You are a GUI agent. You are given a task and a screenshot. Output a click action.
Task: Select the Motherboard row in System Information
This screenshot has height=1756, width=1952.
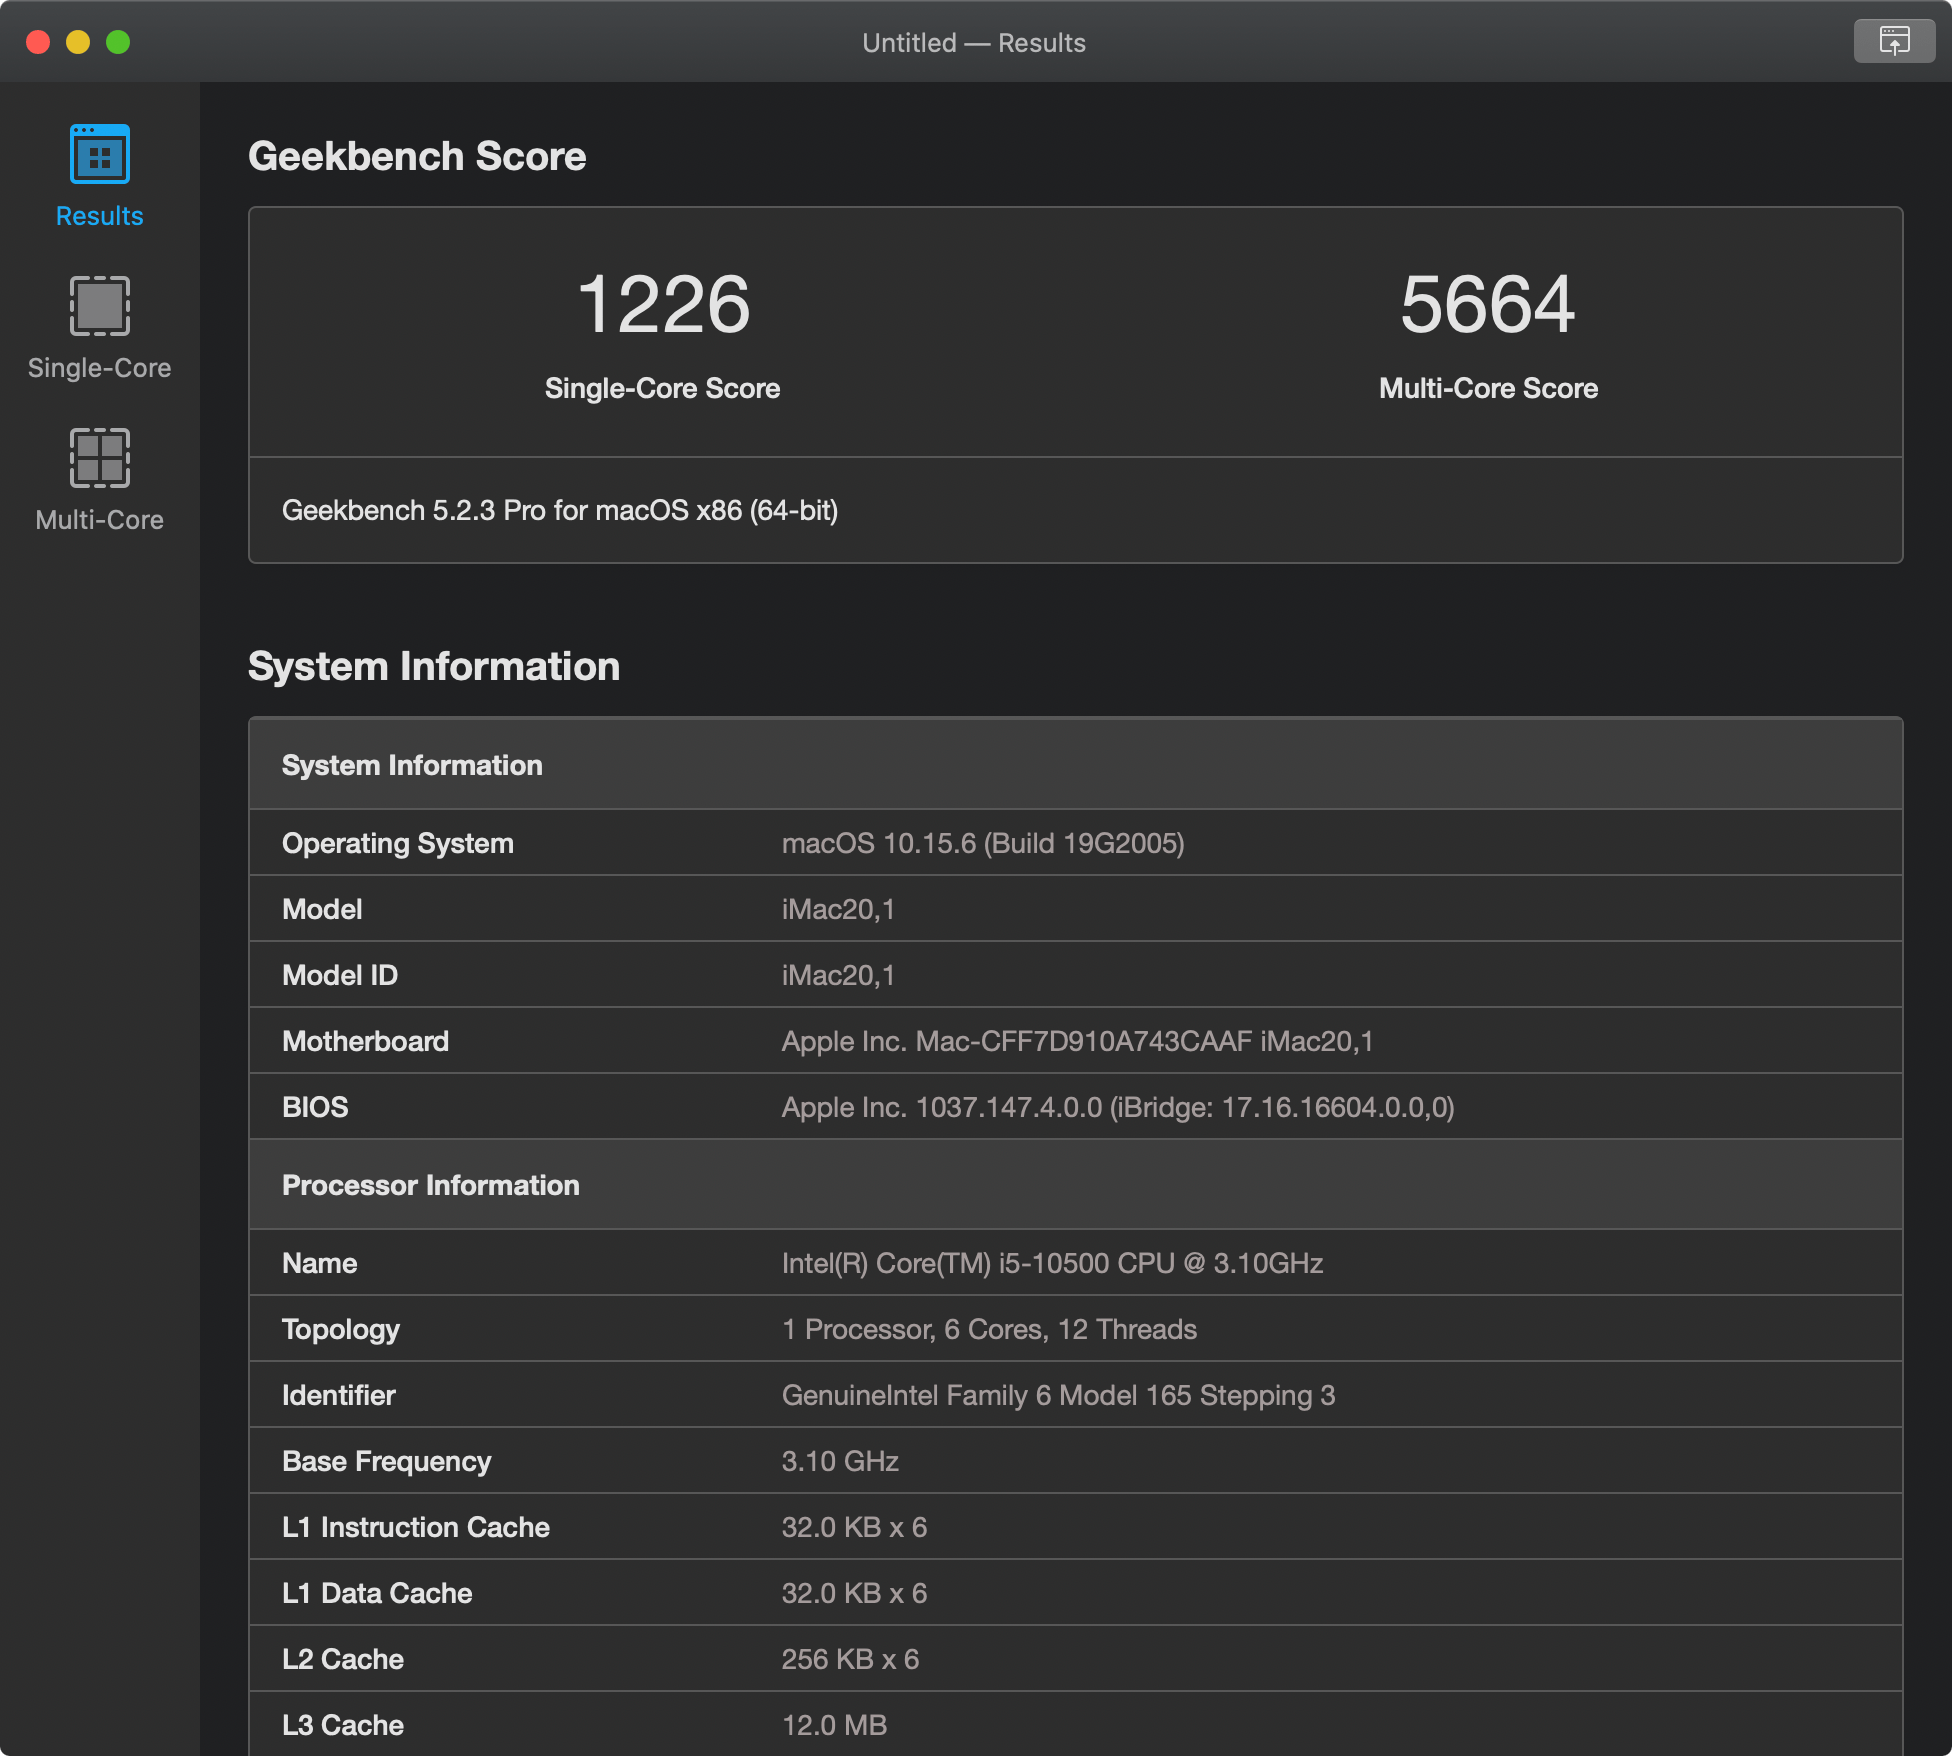[x=1076, y=1041]
